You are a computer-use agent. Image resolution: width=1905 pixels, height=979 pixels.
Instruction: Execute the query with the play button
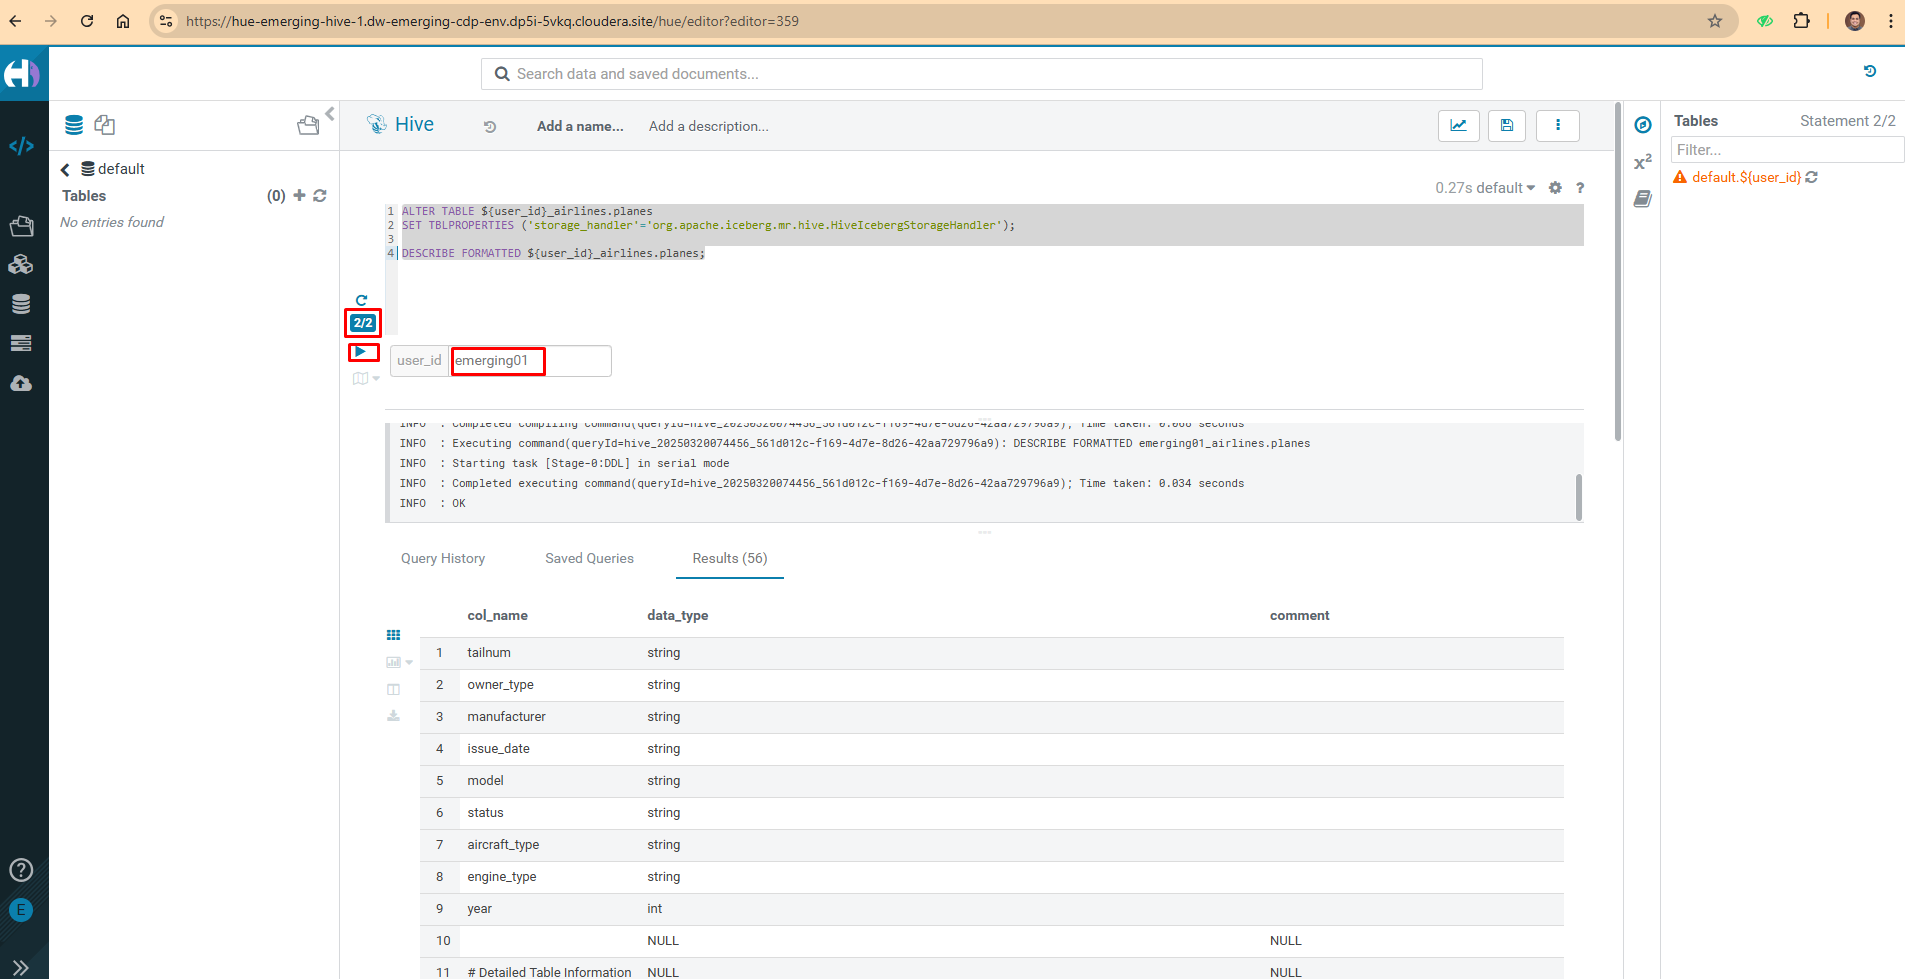click(x=361, y=352)
